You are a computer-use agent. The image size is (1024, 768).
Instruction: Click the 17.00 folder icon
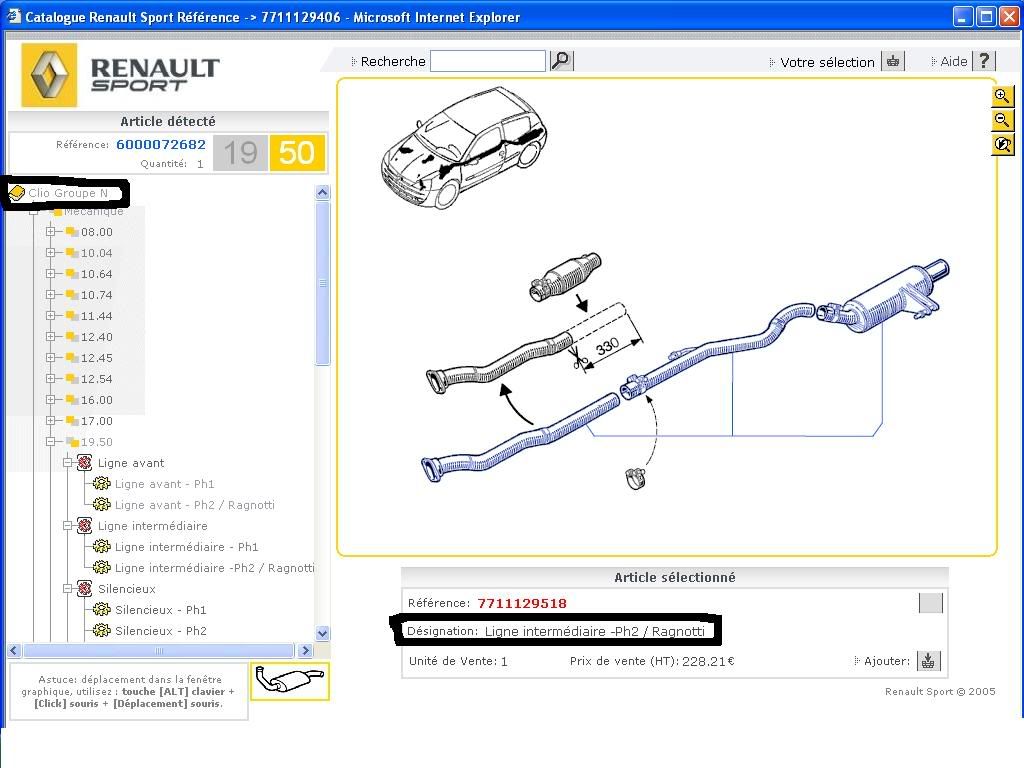[x=72, y=421]
